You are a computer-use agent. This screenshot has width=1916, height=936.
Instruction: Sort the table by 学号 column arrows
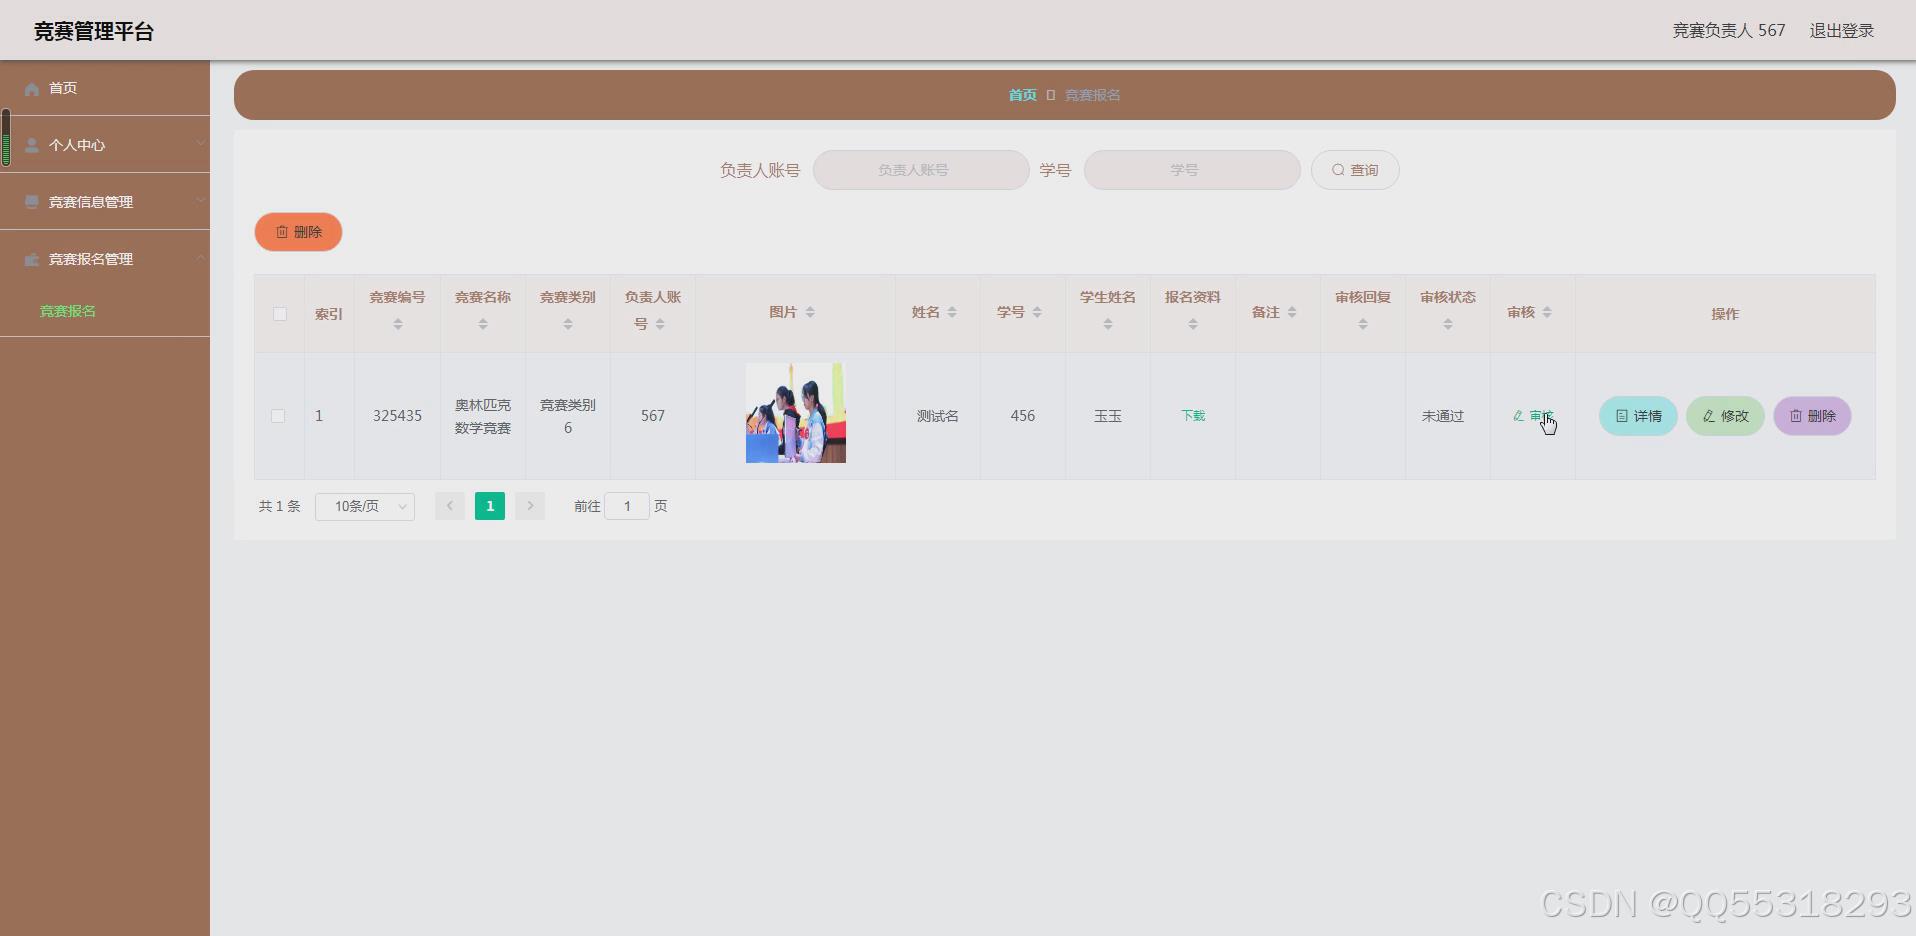(1037, 312)
